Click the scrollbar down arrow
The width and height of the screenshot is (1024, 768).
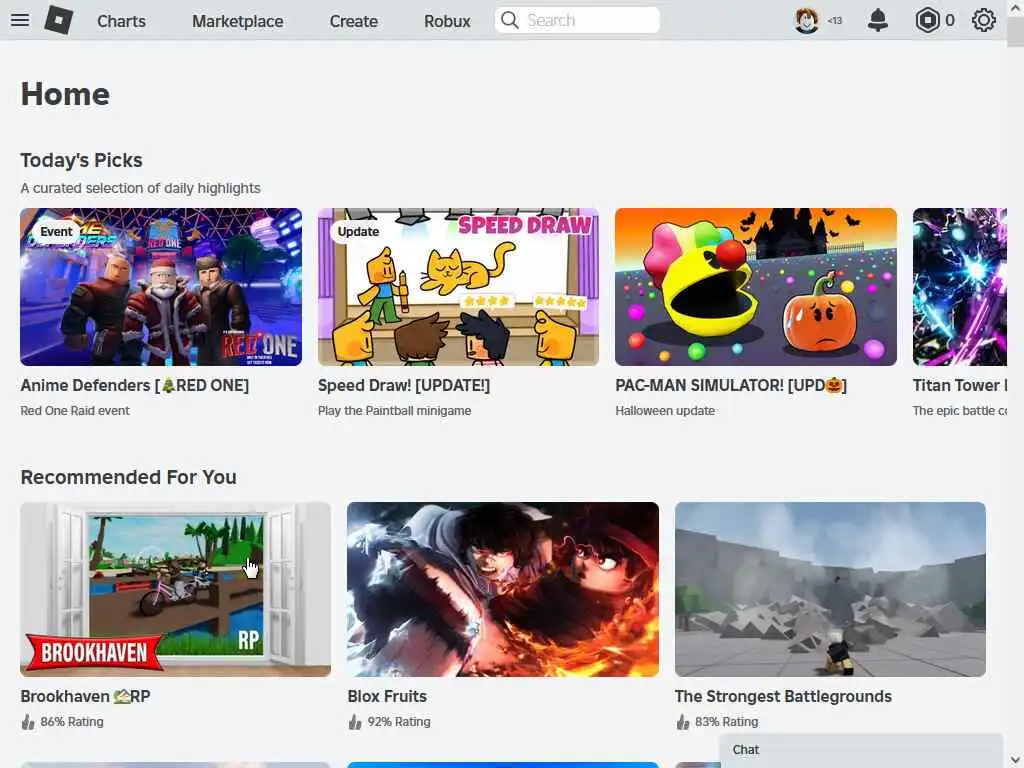(1016, 761)
